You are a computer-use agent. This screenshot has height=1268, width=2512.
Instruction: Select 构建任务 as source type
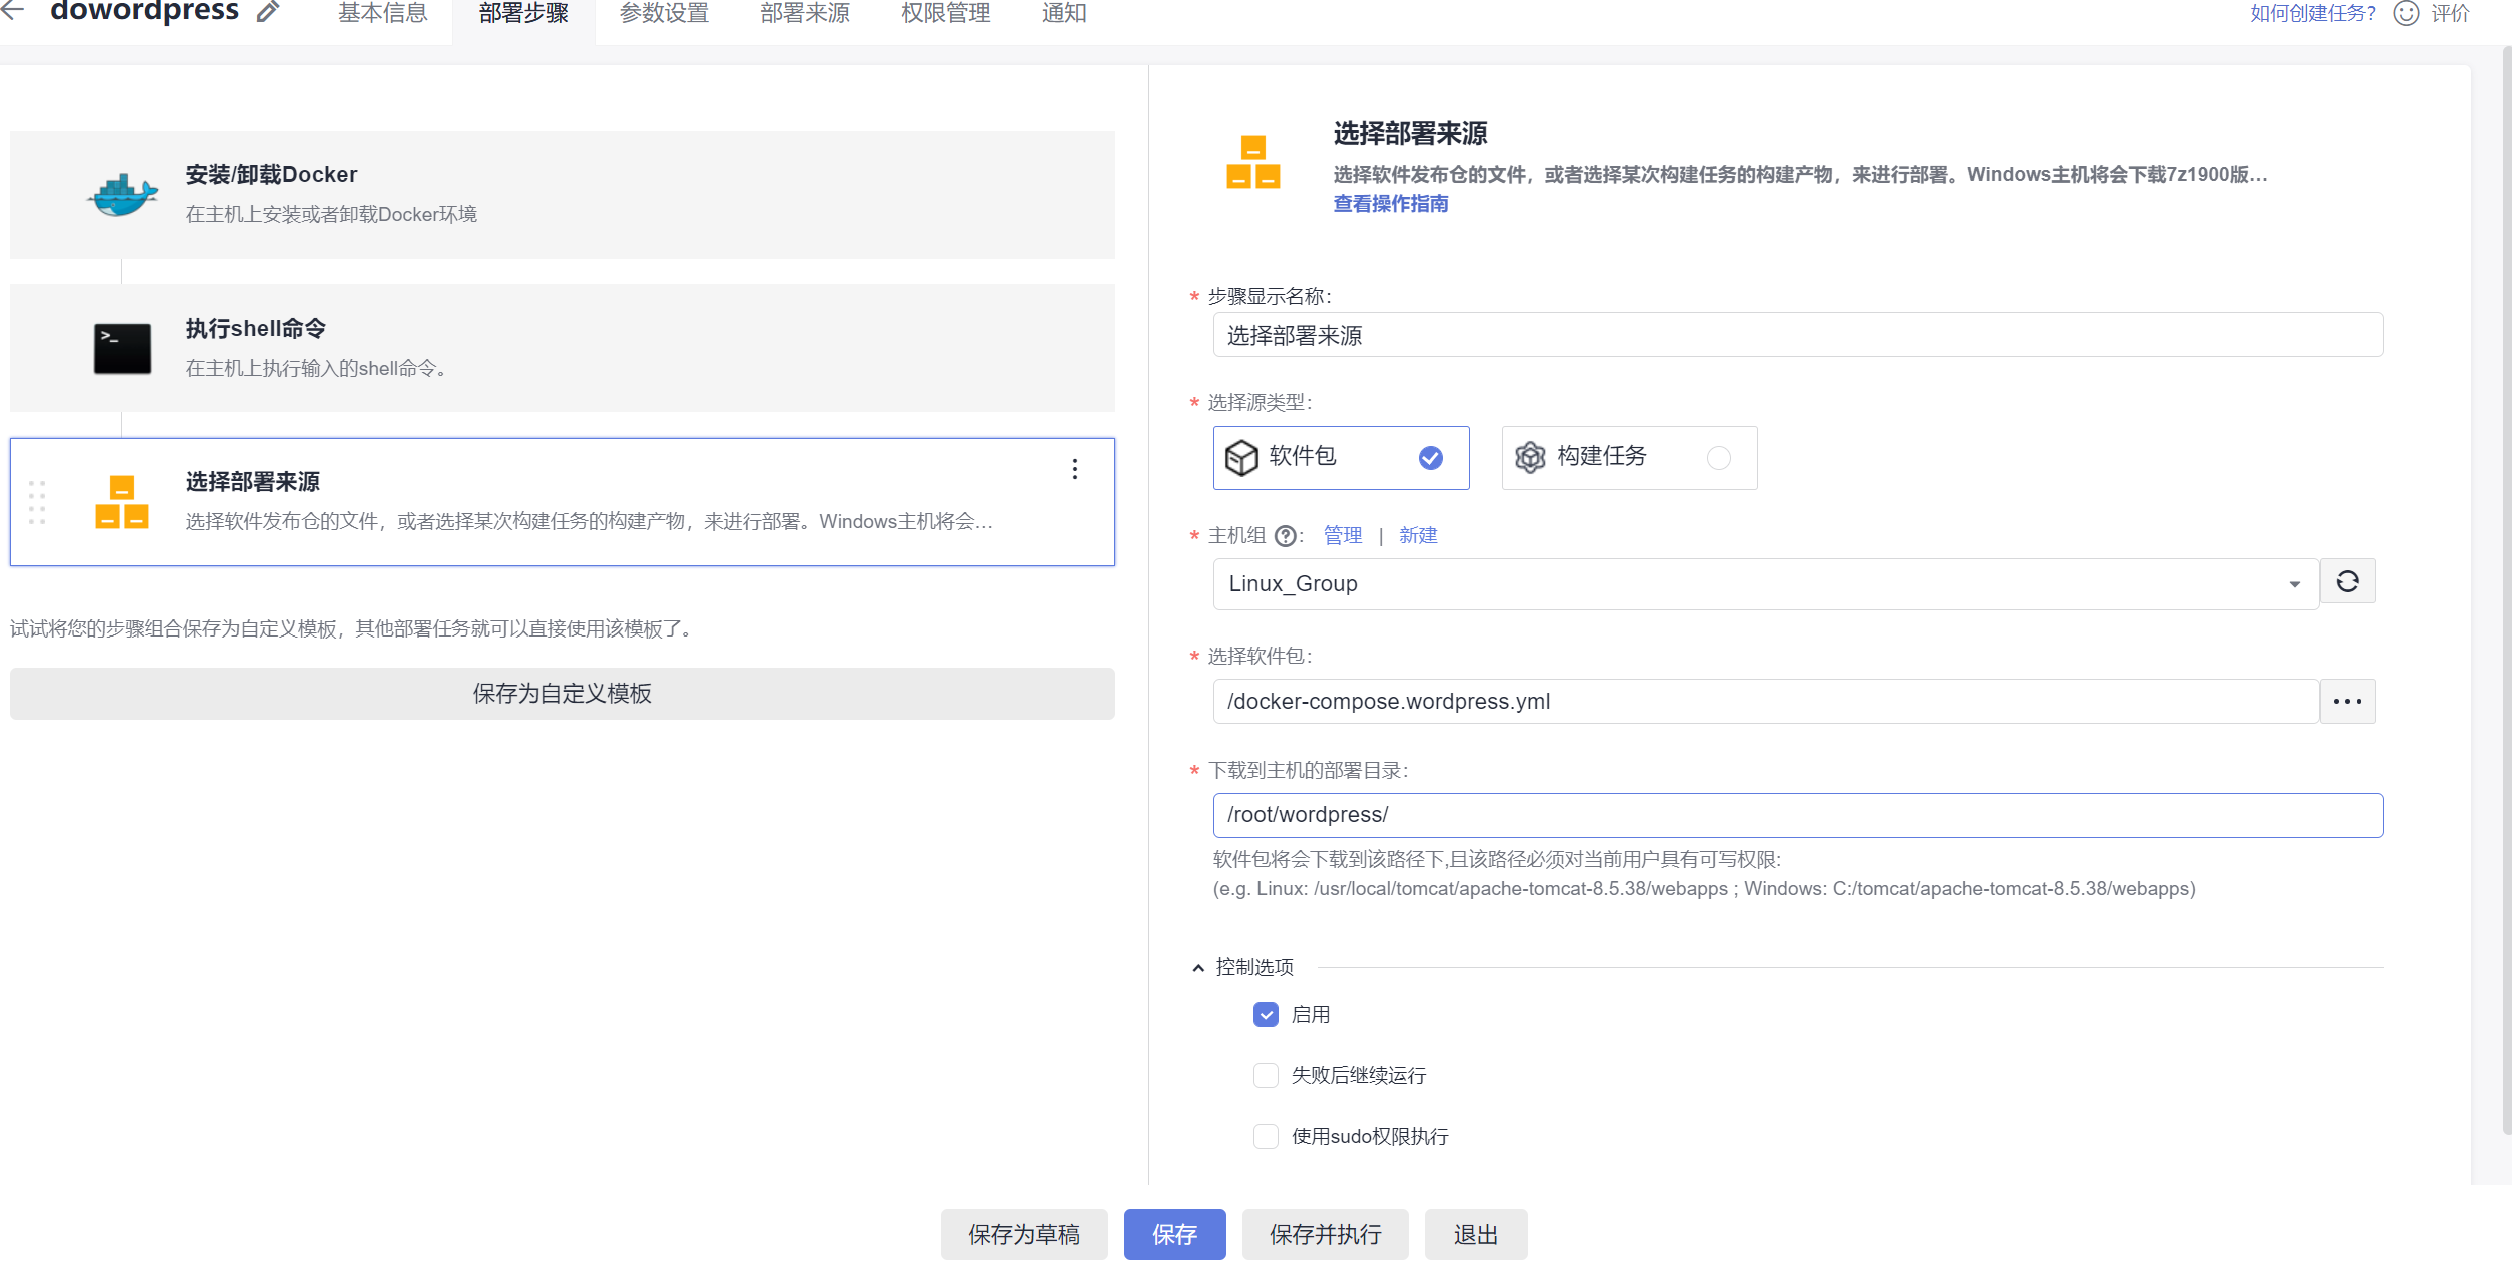(1629, 458)
